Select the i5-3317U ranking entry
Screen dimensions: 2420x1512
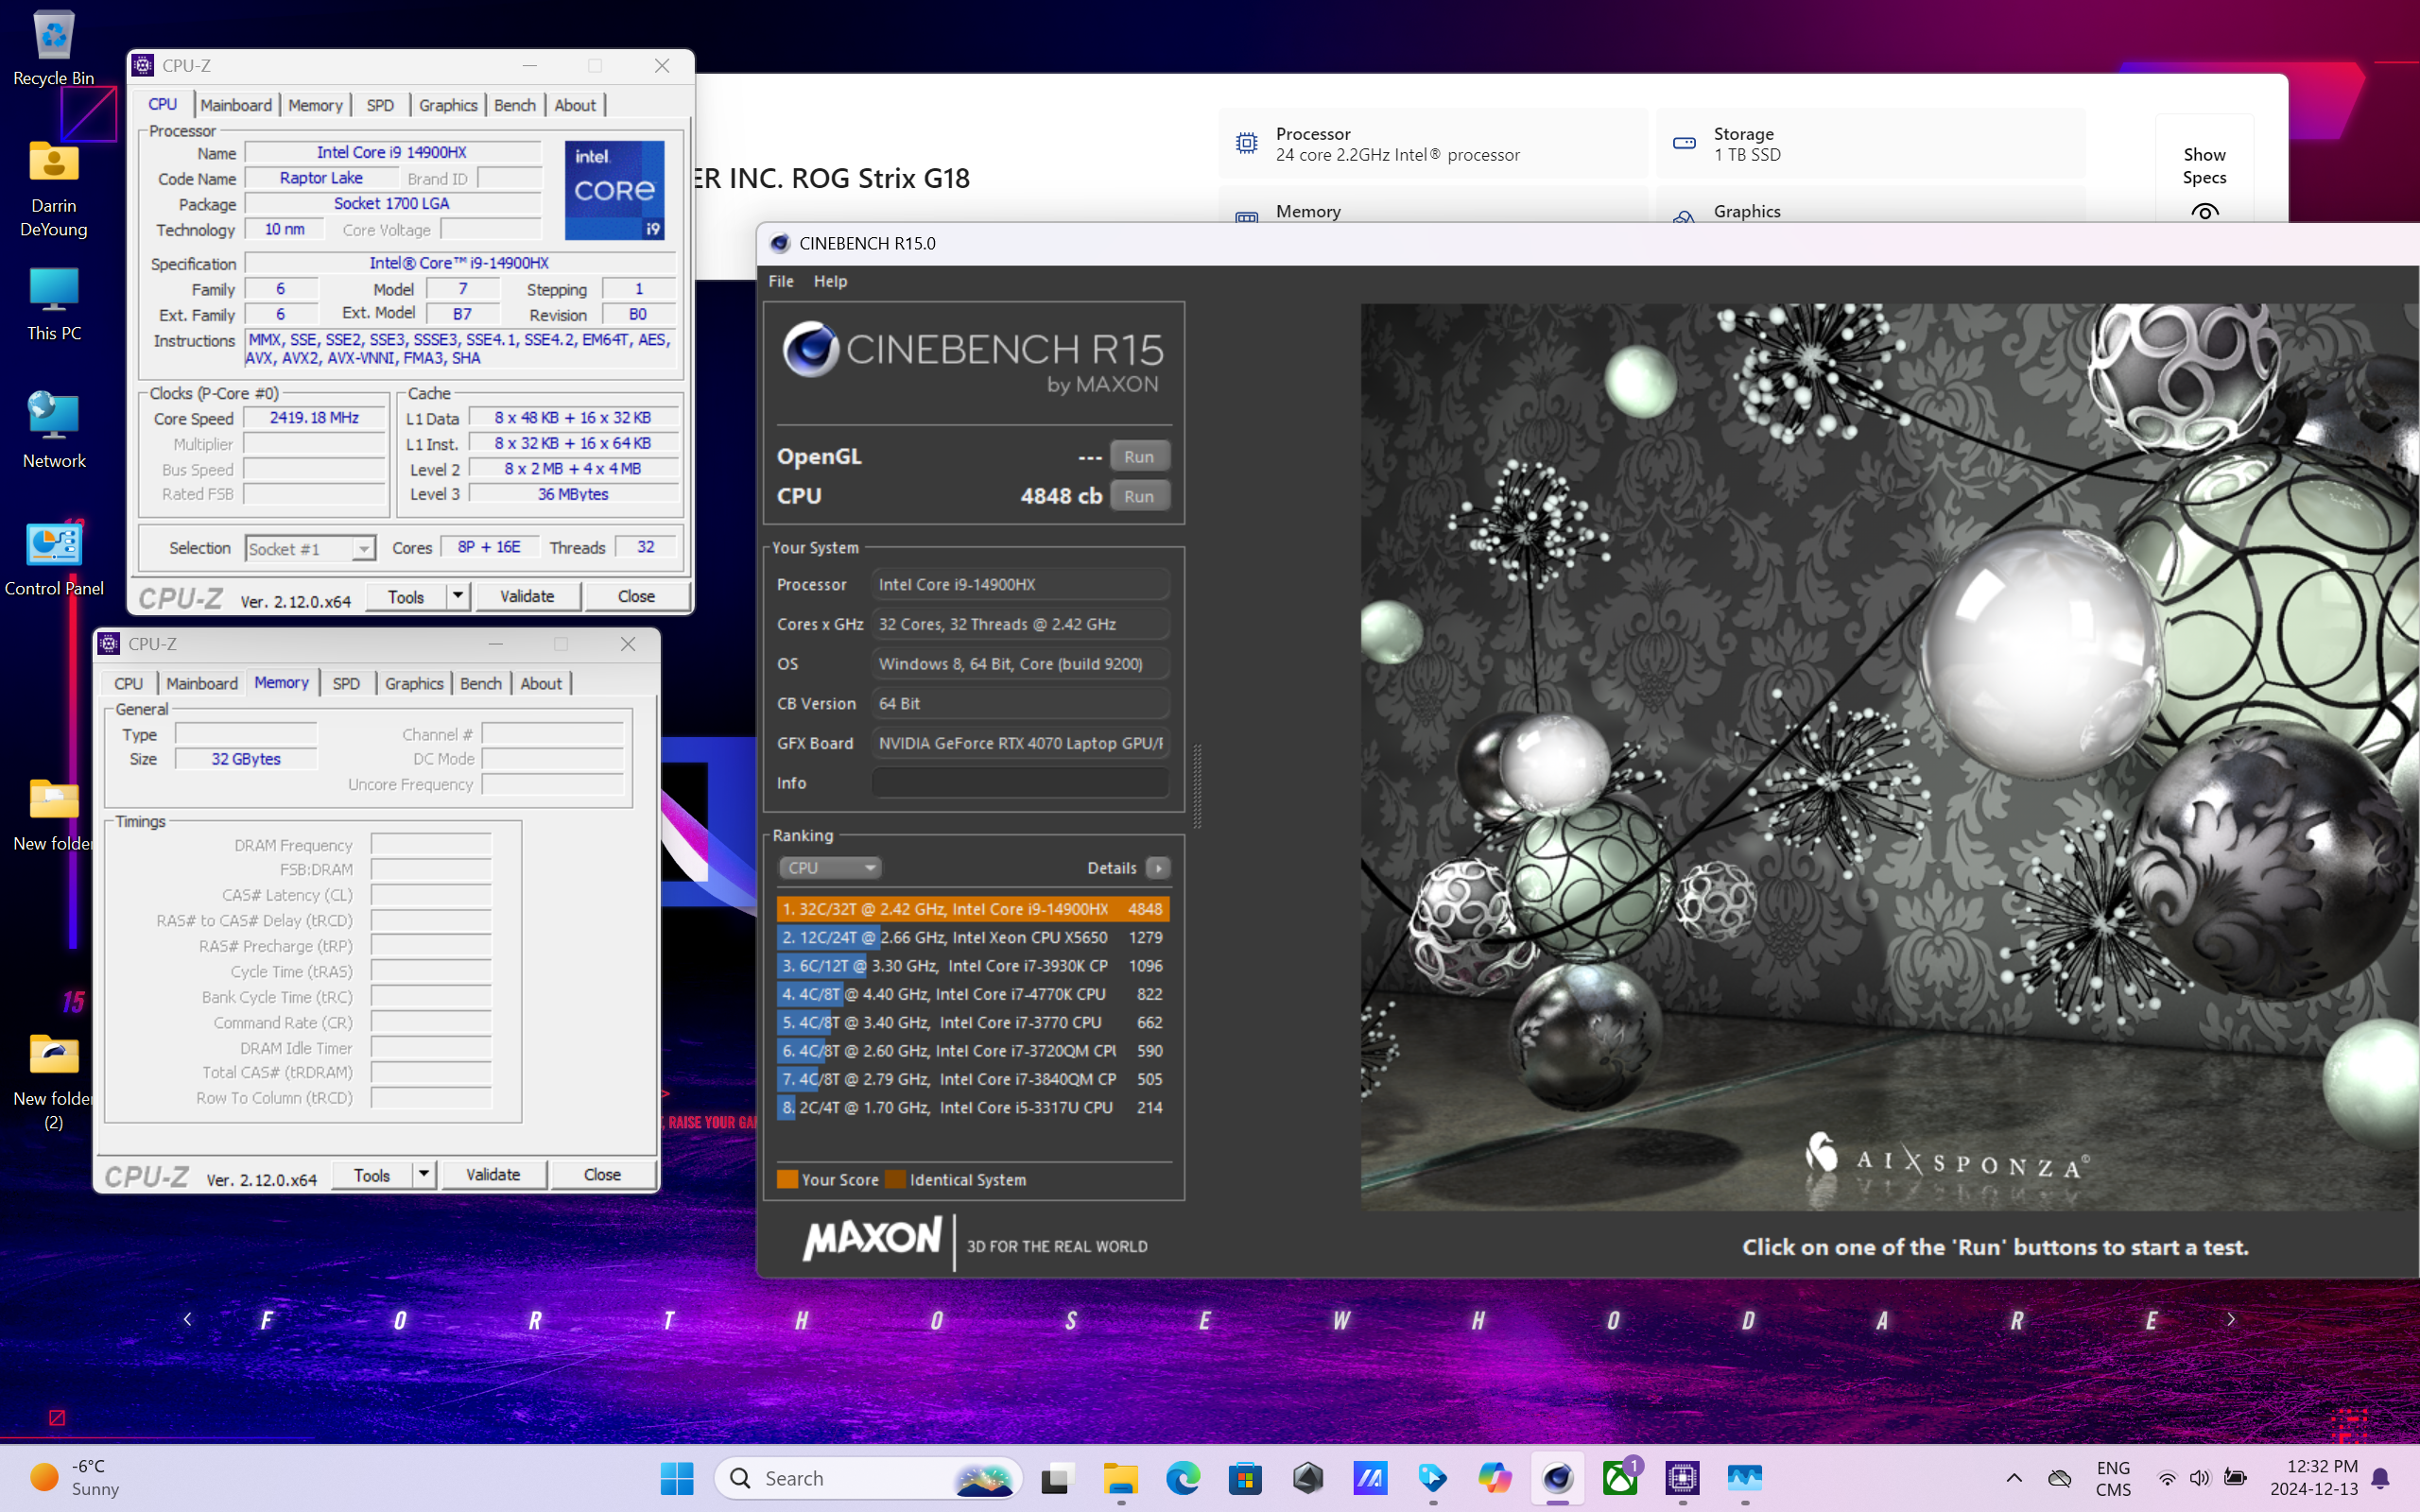pyautogui.click(x=973, y=1107)
